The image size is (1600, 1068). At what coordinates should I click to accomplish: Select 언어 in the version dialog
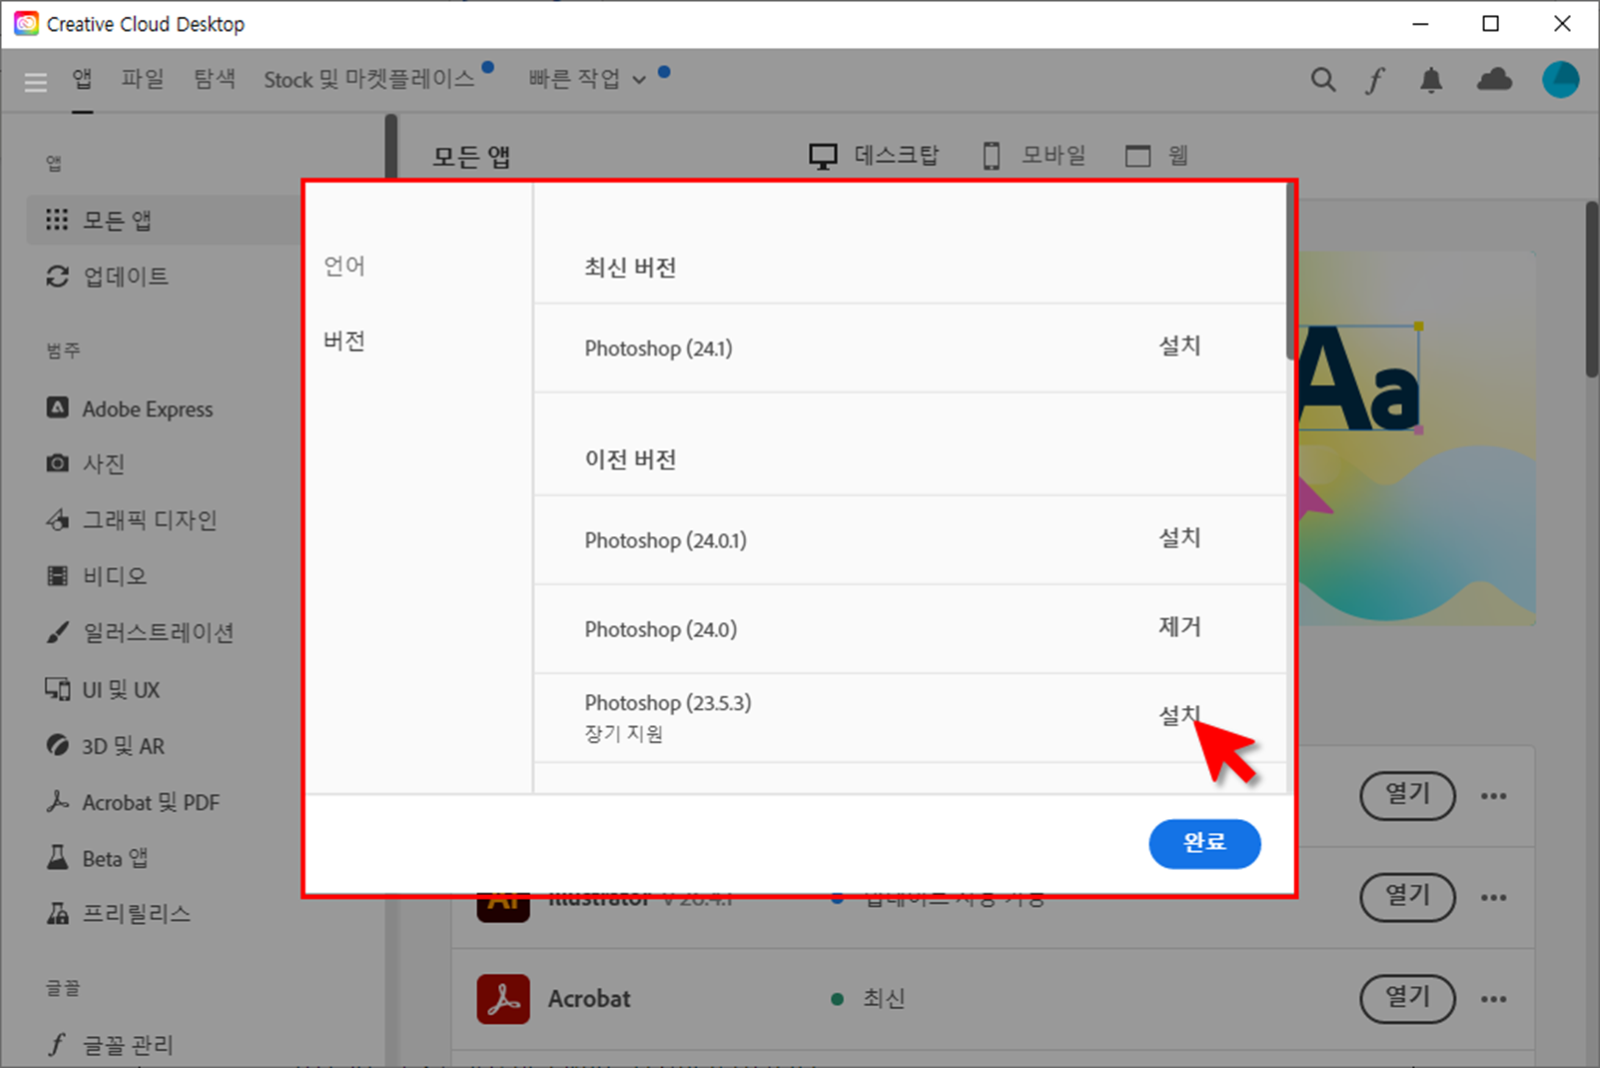click(344, 266)
